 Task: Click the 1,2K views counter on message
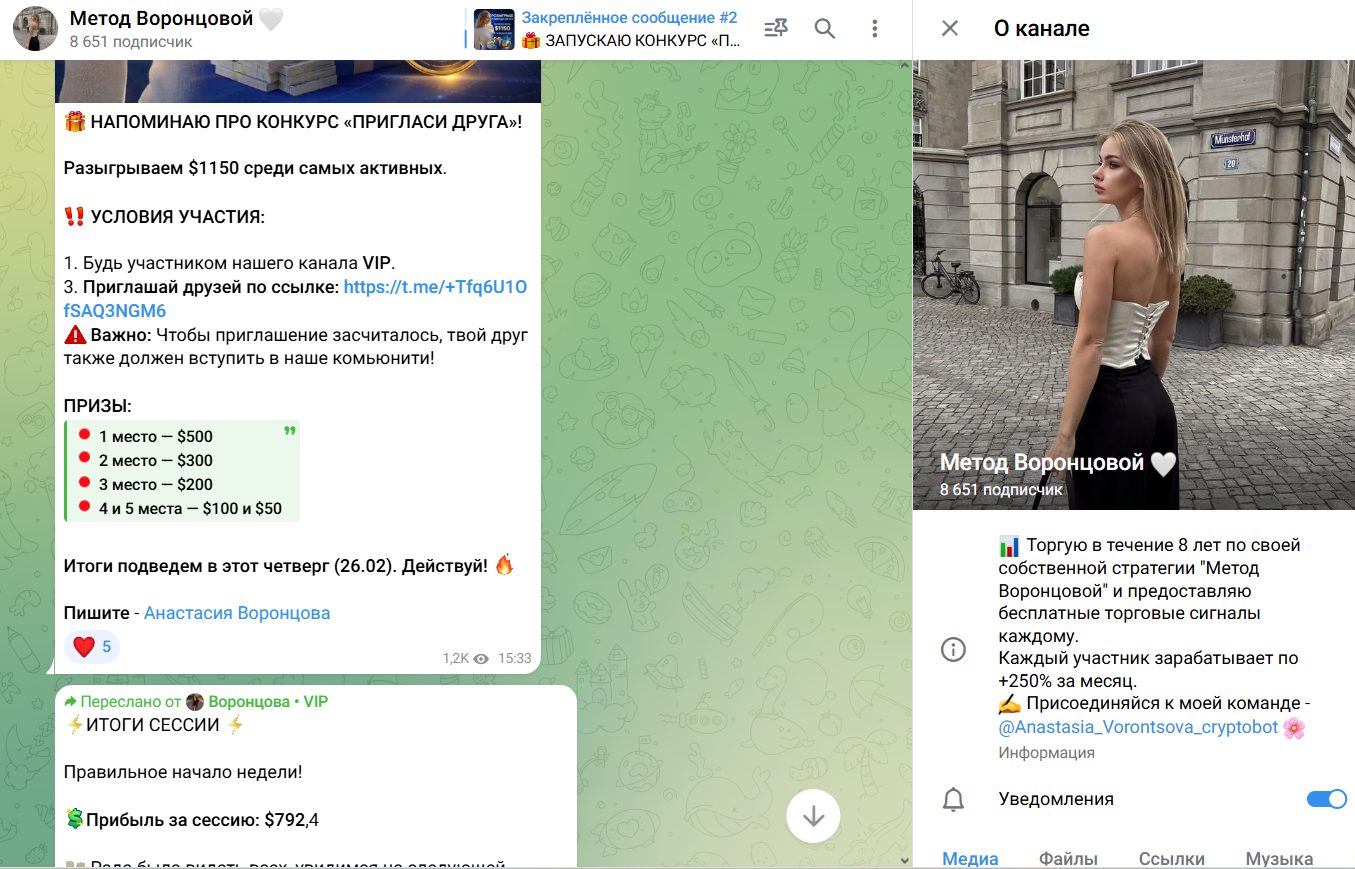pyautogui.click(x=465, y=659)
